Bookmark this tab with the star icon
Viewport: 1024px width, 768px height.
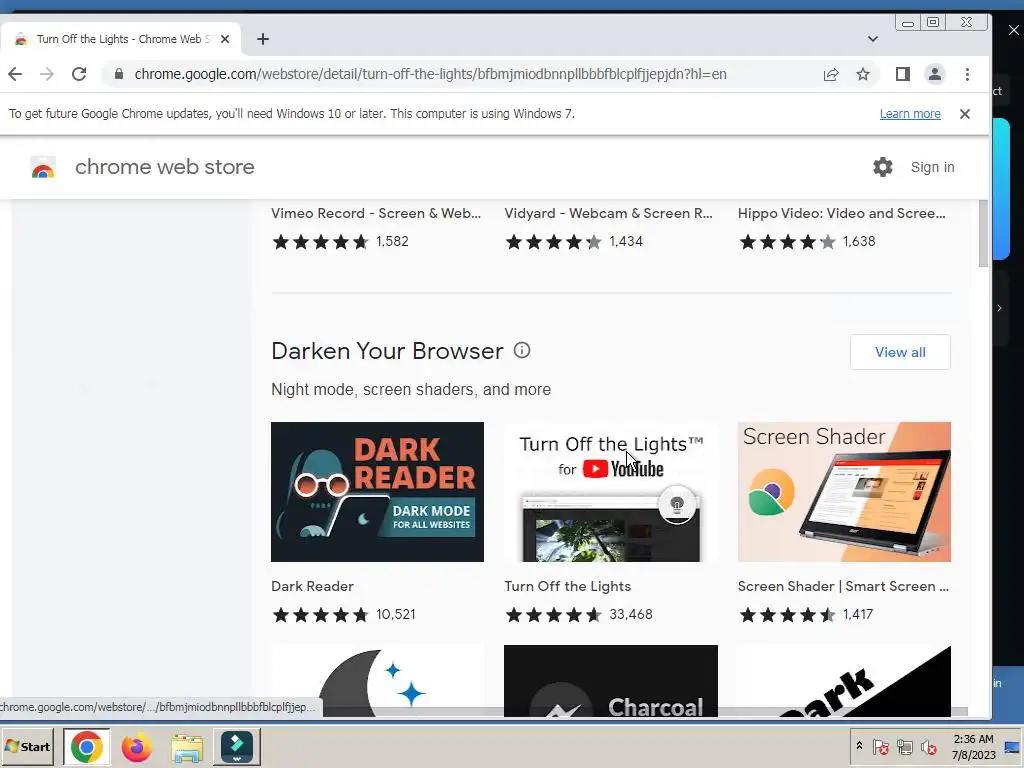coord(863,74)
